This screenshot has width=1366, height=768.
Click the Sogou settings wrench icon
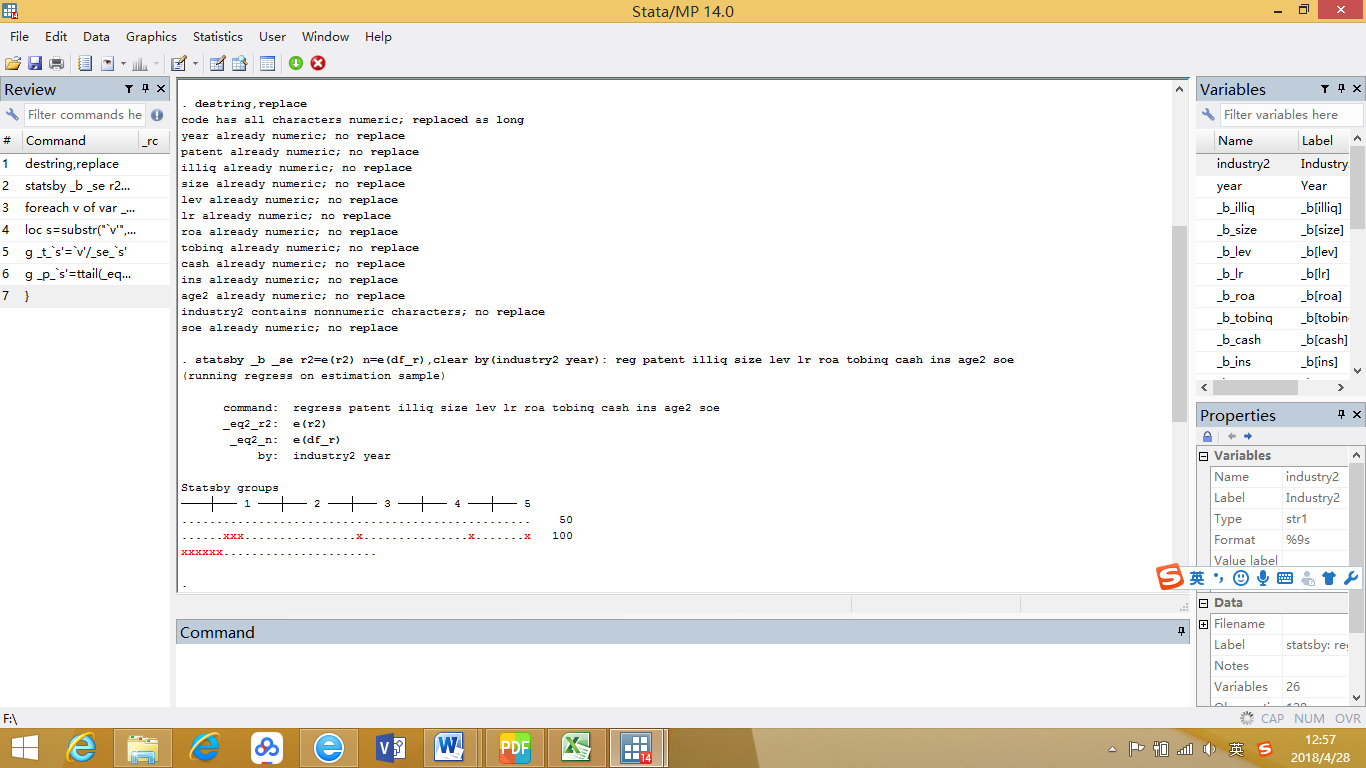pyautogui.click(x=1351, y=578)
